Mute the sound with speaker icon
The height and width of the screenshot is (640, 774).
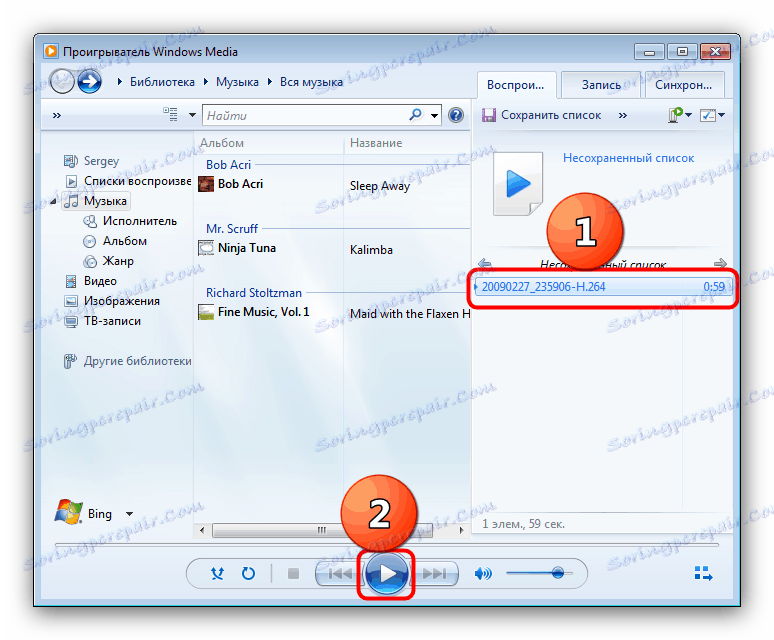point(482,573)
